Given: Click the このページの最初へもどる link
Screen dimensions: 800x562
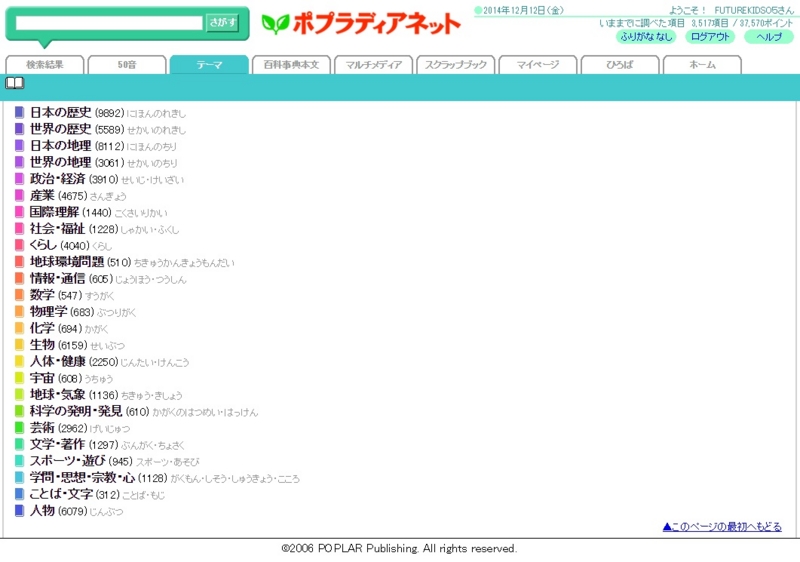Looking at the screenshot, I should [x=722, y=527].
